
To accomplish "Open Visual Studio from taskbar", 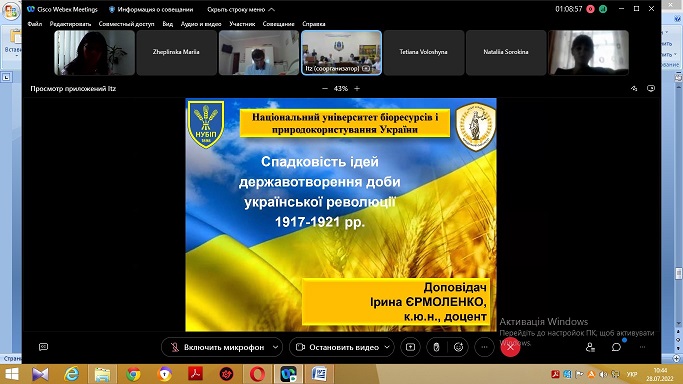I will point(40,374).
